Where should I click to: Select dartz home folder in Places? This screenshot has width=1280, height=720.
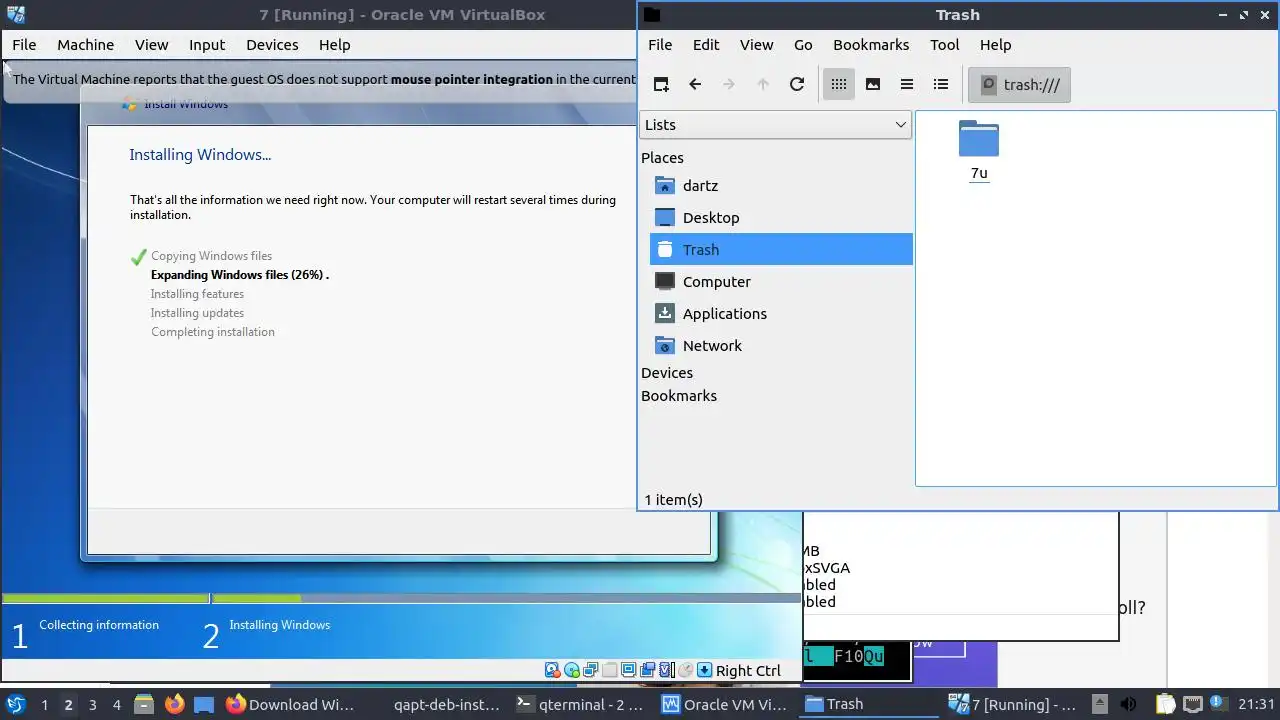coord(781,185)
